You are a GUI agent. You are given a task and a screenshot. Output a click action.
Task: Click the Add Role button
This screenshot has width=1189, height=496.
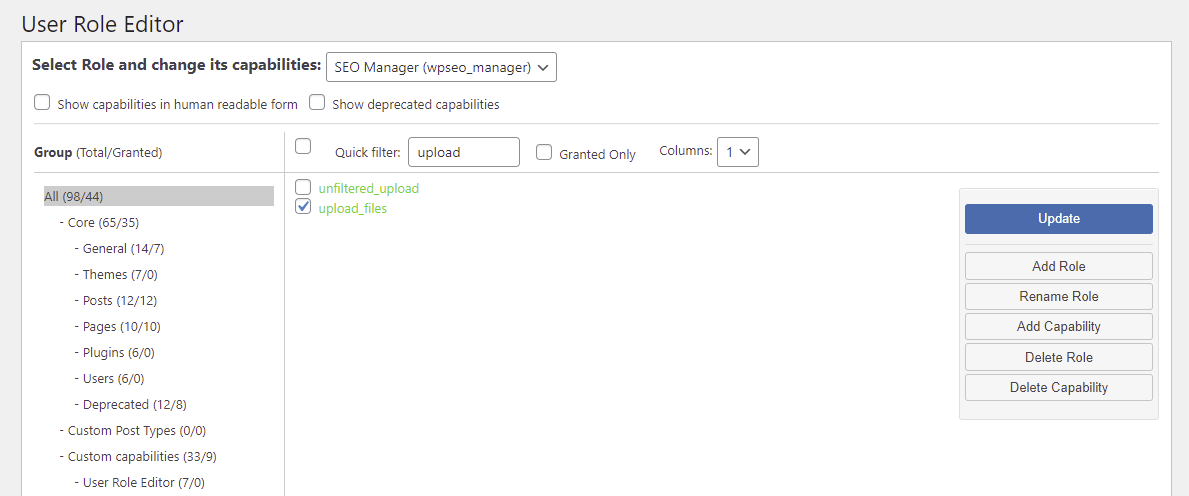coord(1058,266)
